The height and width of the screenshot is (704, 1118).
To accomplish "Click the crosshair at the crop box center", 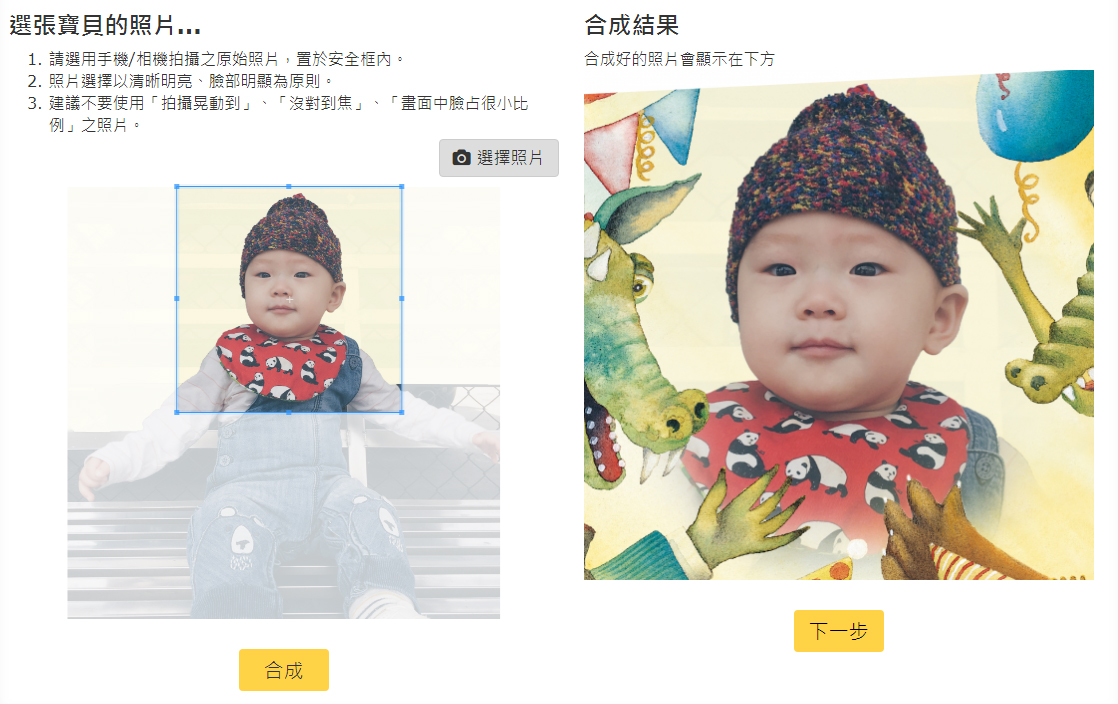I will pos(289,300).
